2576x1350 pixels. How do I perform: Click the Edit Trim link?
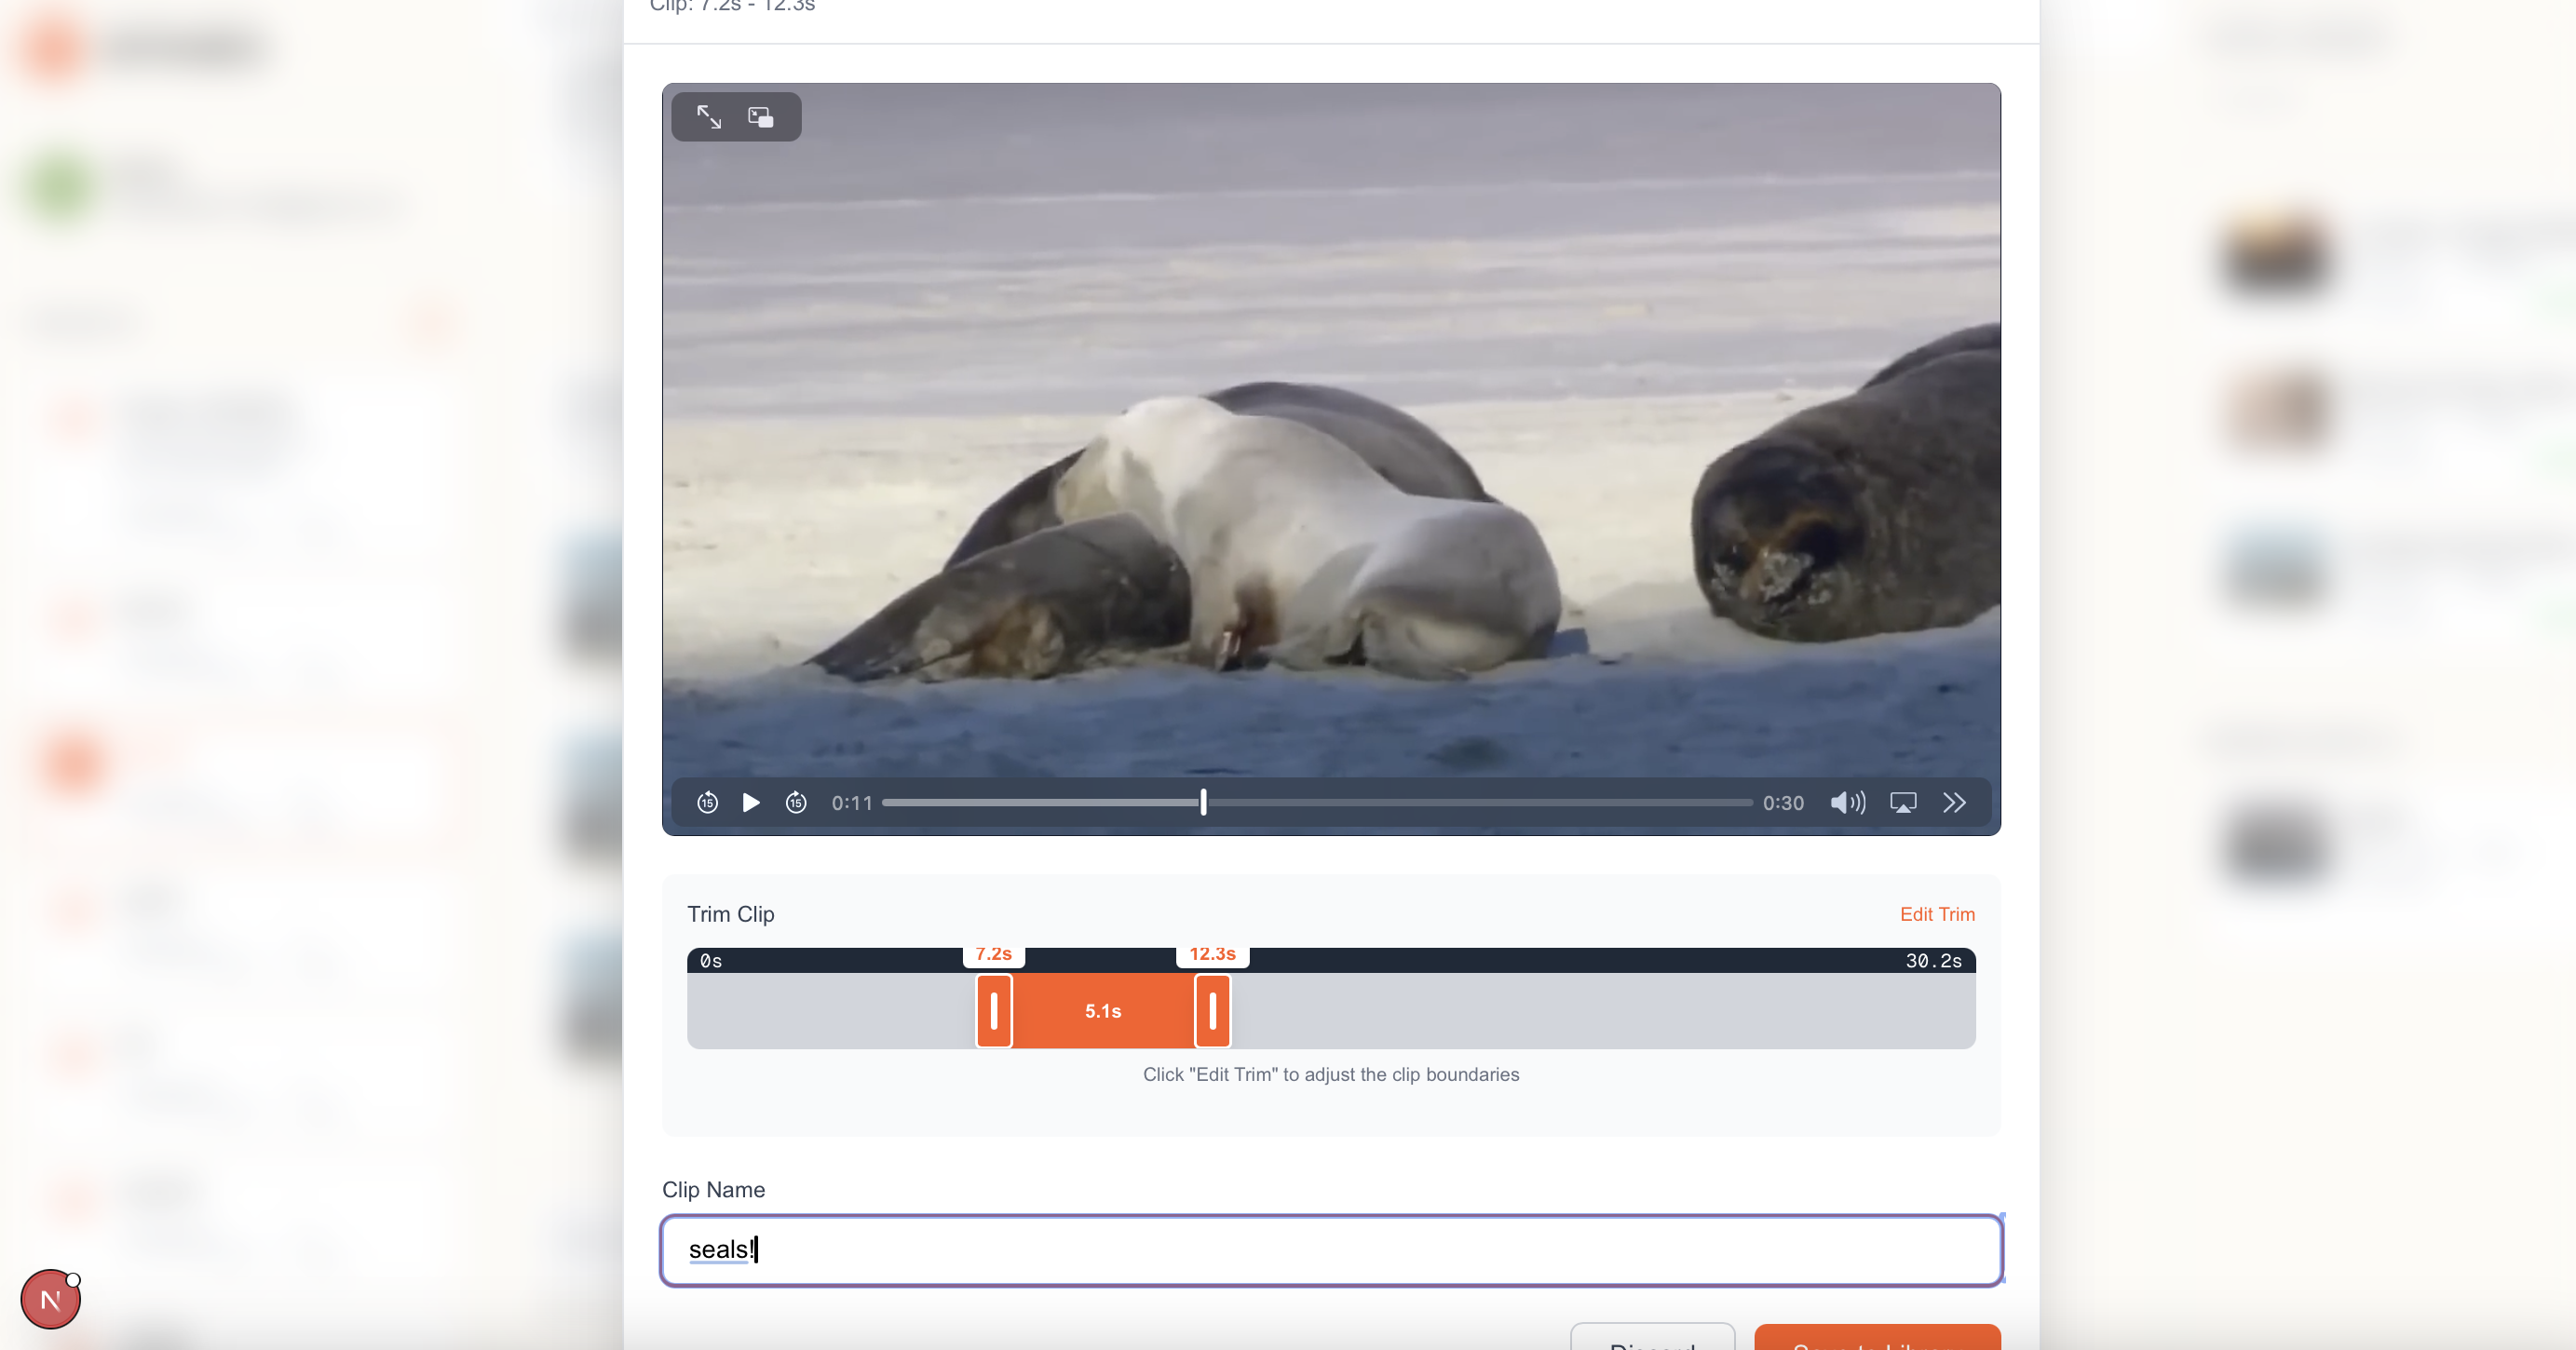coord(1937,914)
